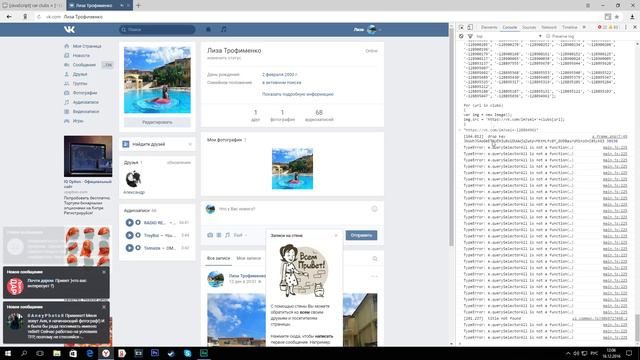Viewport: 640px width, 360px height.
Task: Close the second Новое сообщение notification
Action: coord(104,307)
